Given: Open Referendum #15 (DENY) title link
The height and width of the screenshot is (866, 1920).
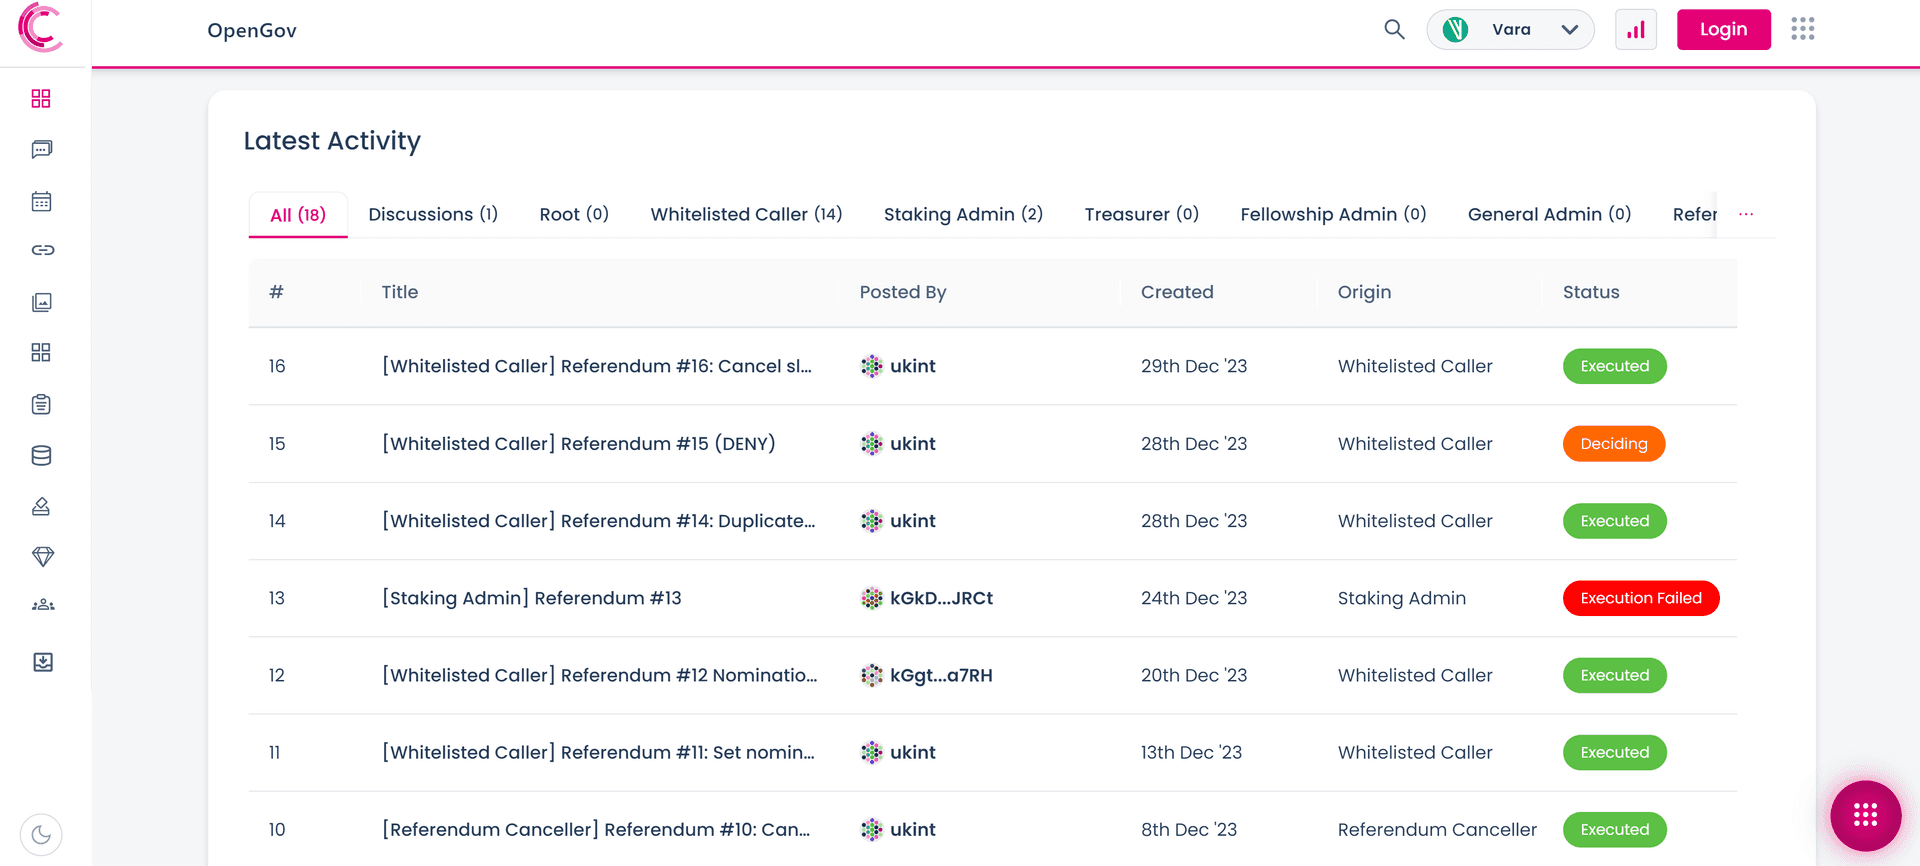Looking at the screenshot, I should point(578,444).
